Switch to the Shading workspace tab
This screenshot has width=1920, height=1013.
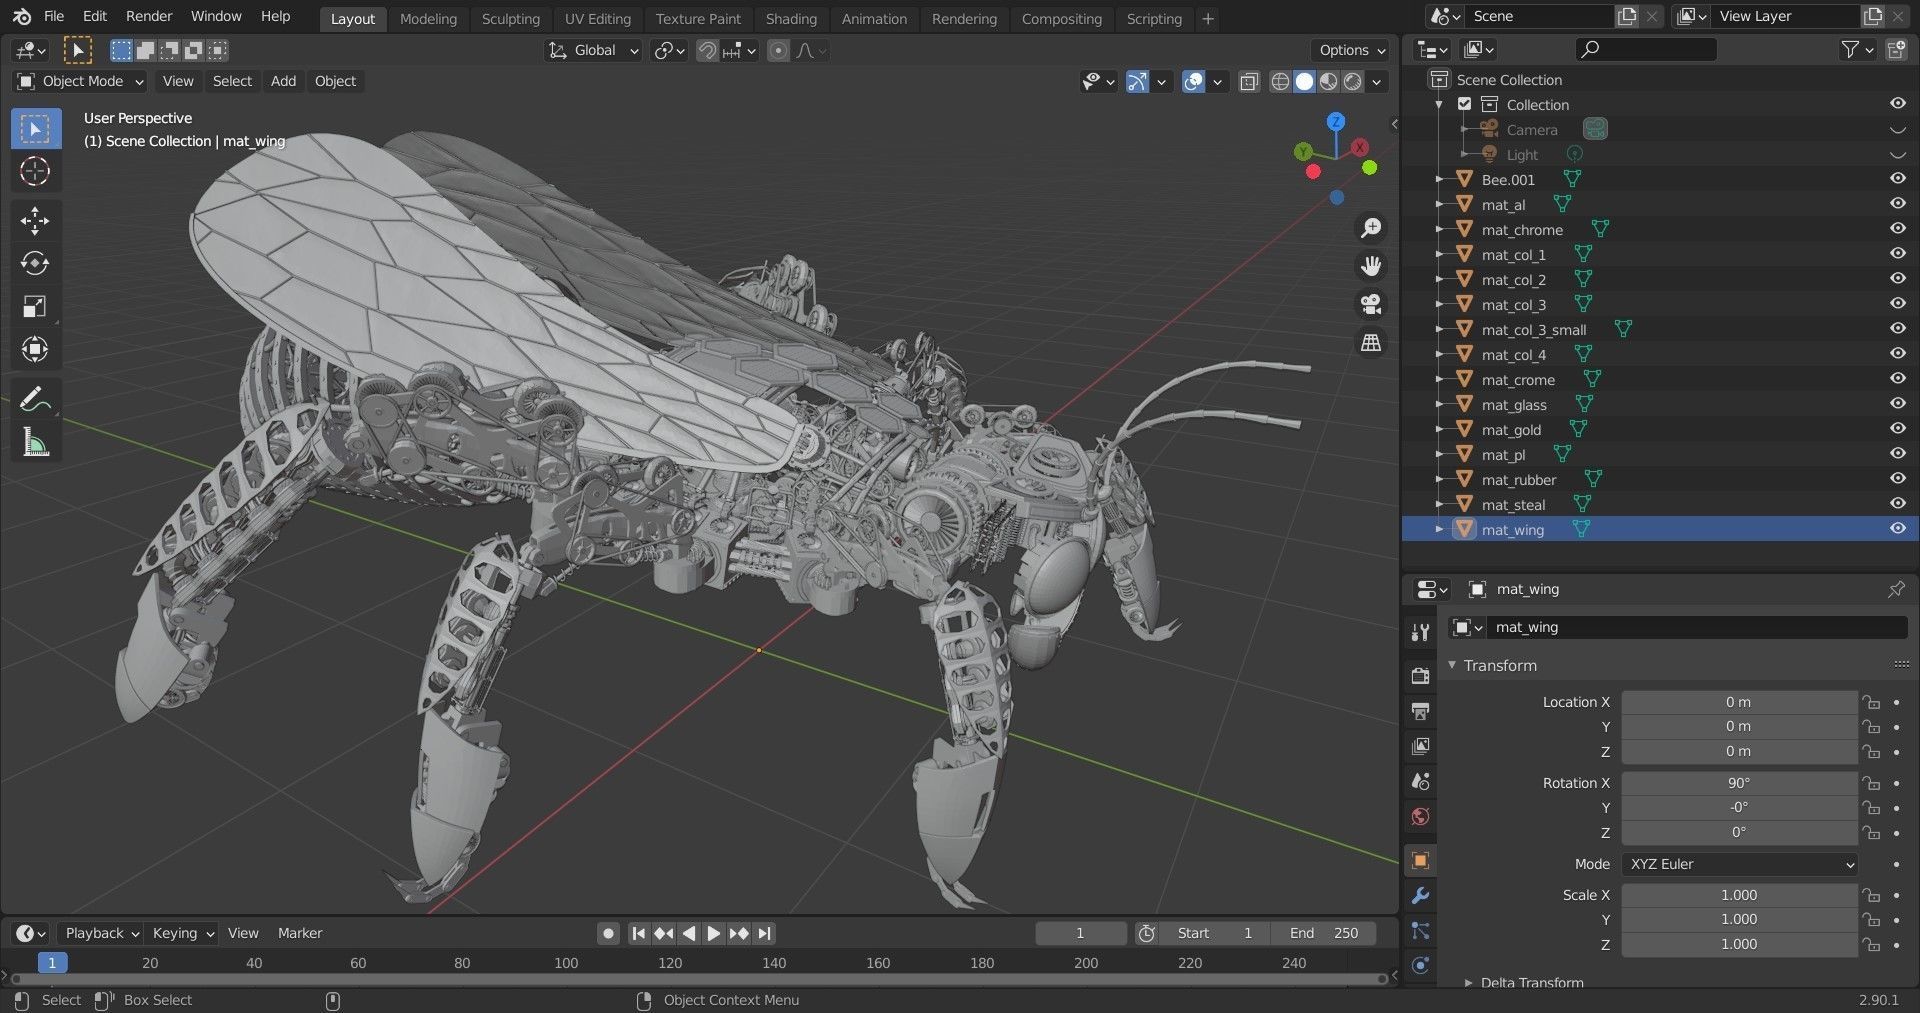click(791, 18)
